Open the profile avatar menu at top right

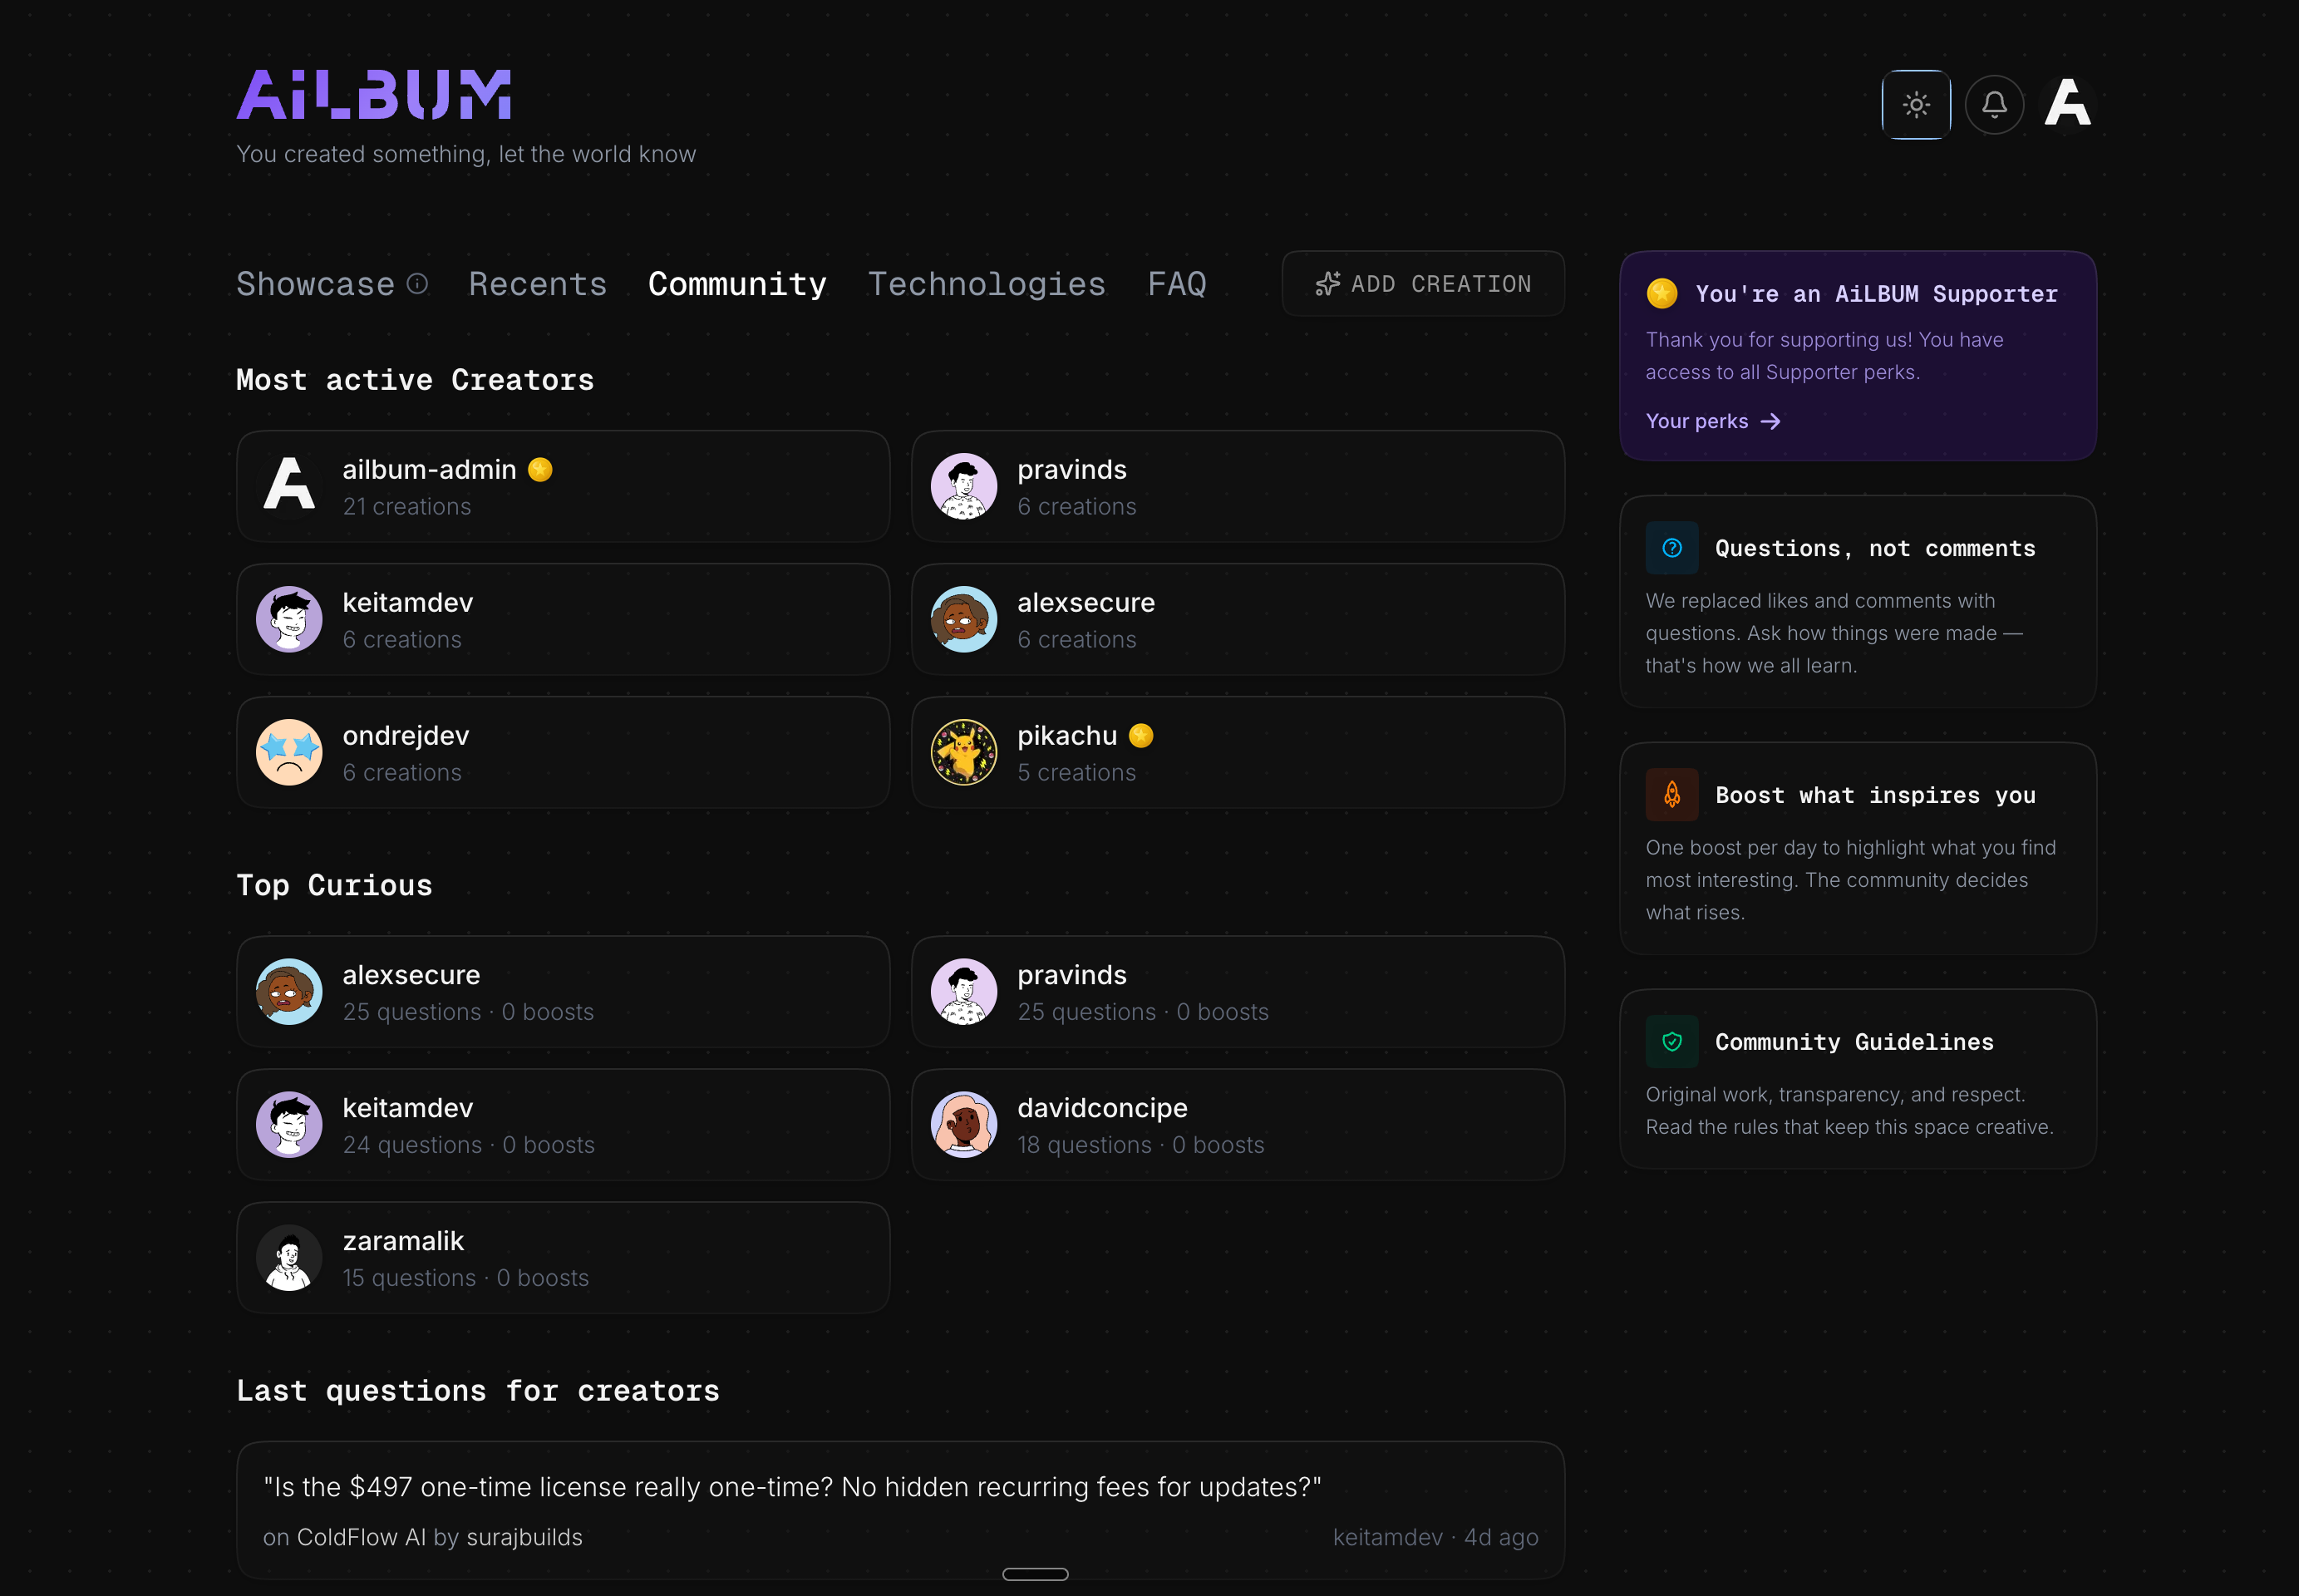(x=2067, y=103)
